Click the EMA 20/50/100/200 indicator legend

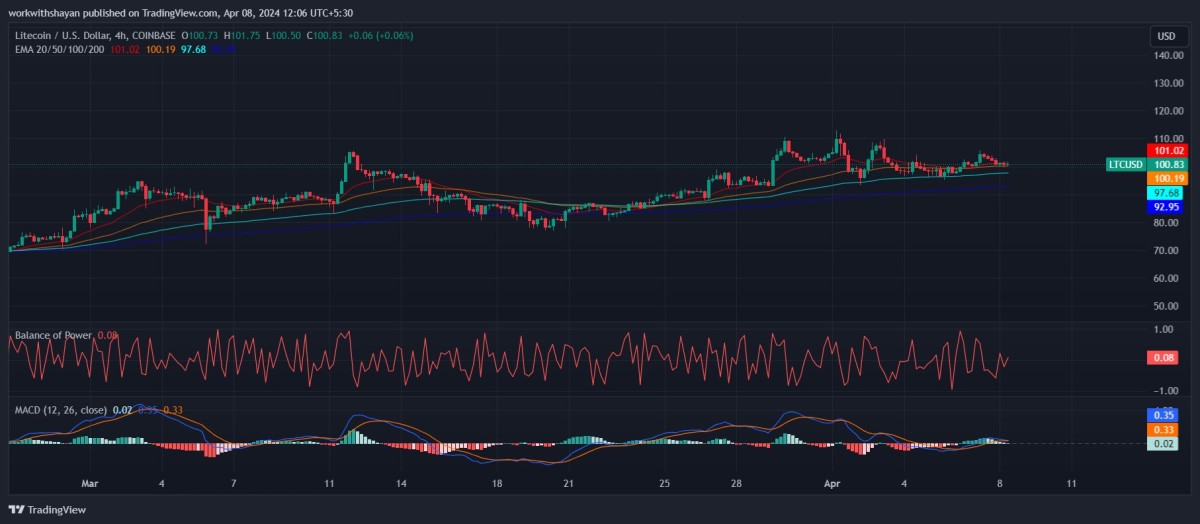[x=59, y=49]
